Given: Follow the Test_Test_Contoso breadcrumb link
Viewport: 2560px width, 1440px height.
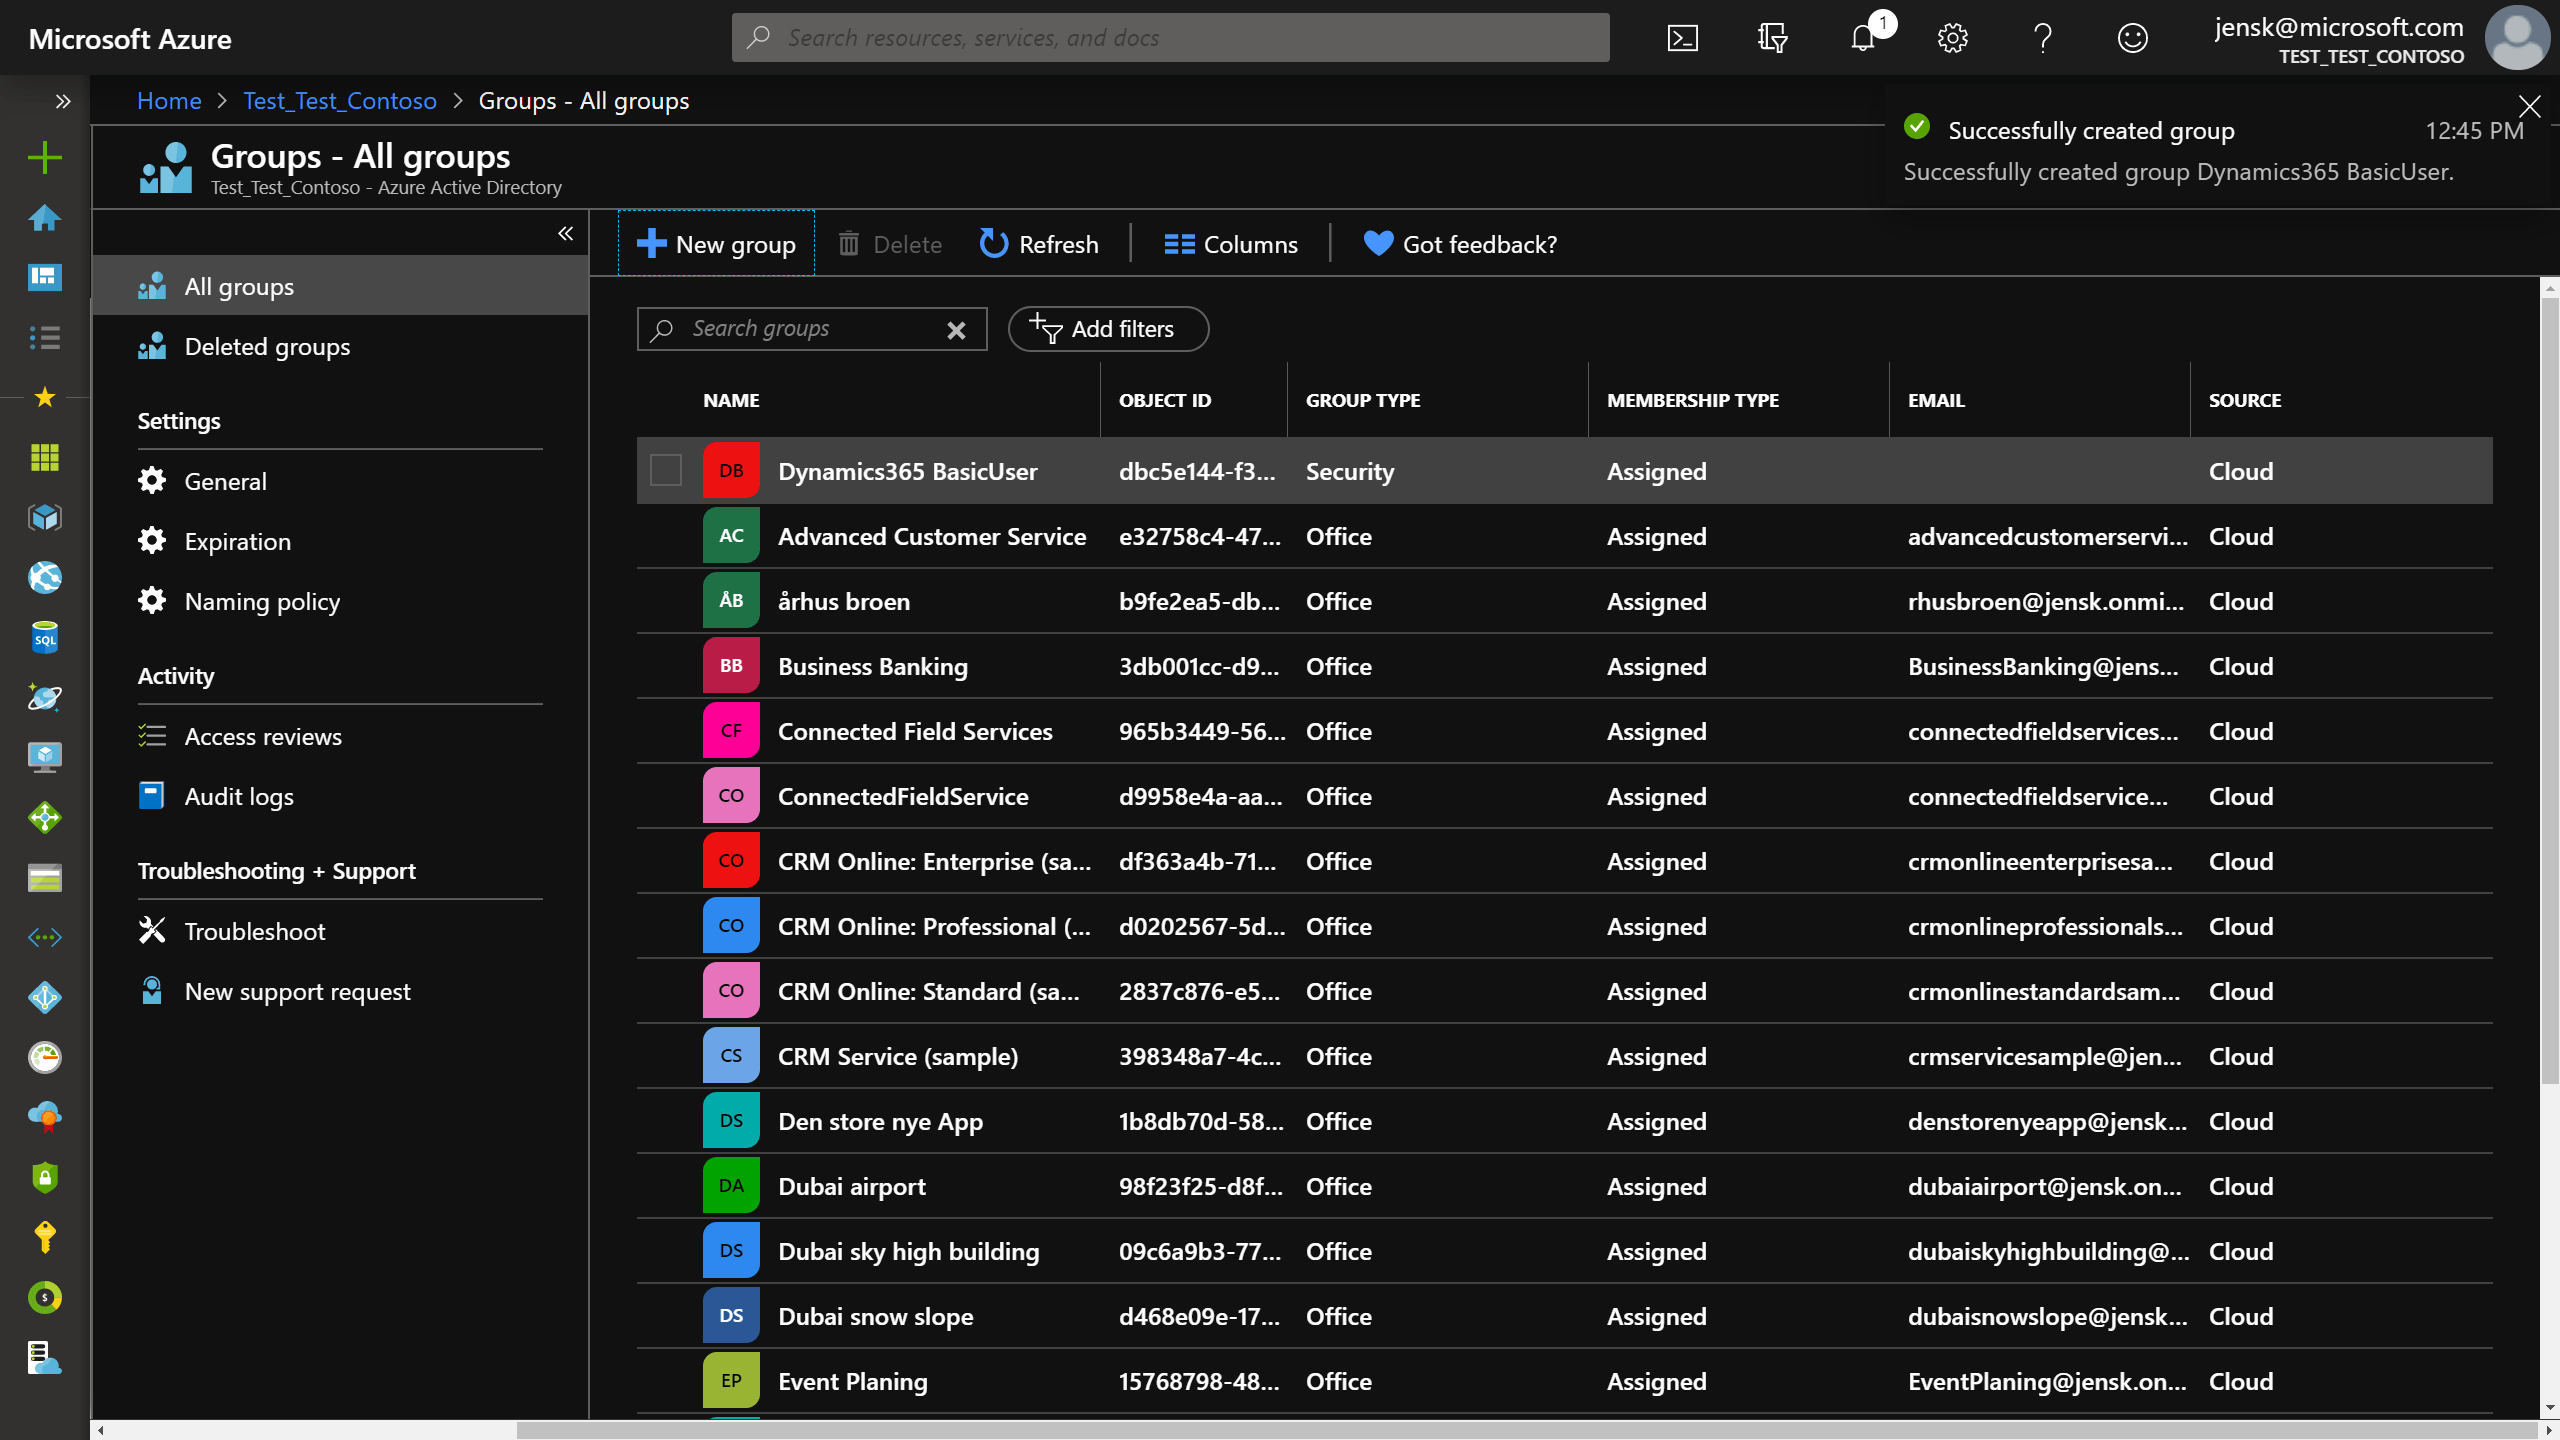Looking at the screenshot, I should pos(340,101).
